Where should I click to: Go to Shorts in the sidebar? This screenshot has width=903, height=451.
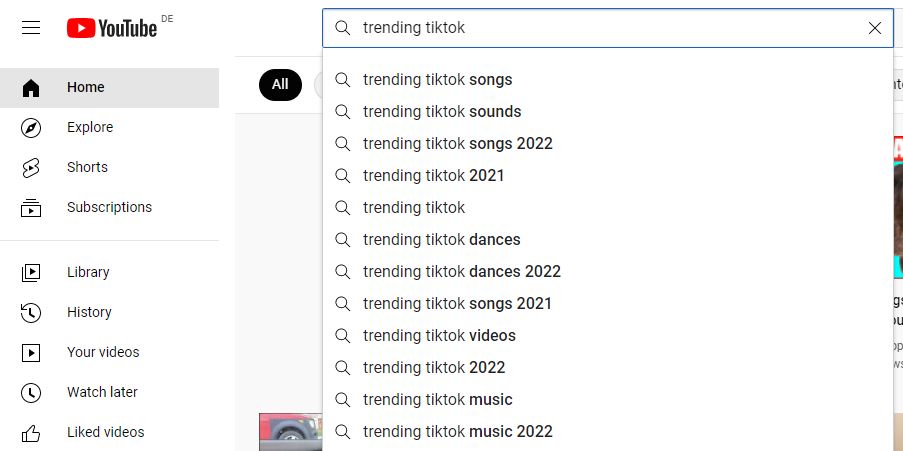(87, 167)
